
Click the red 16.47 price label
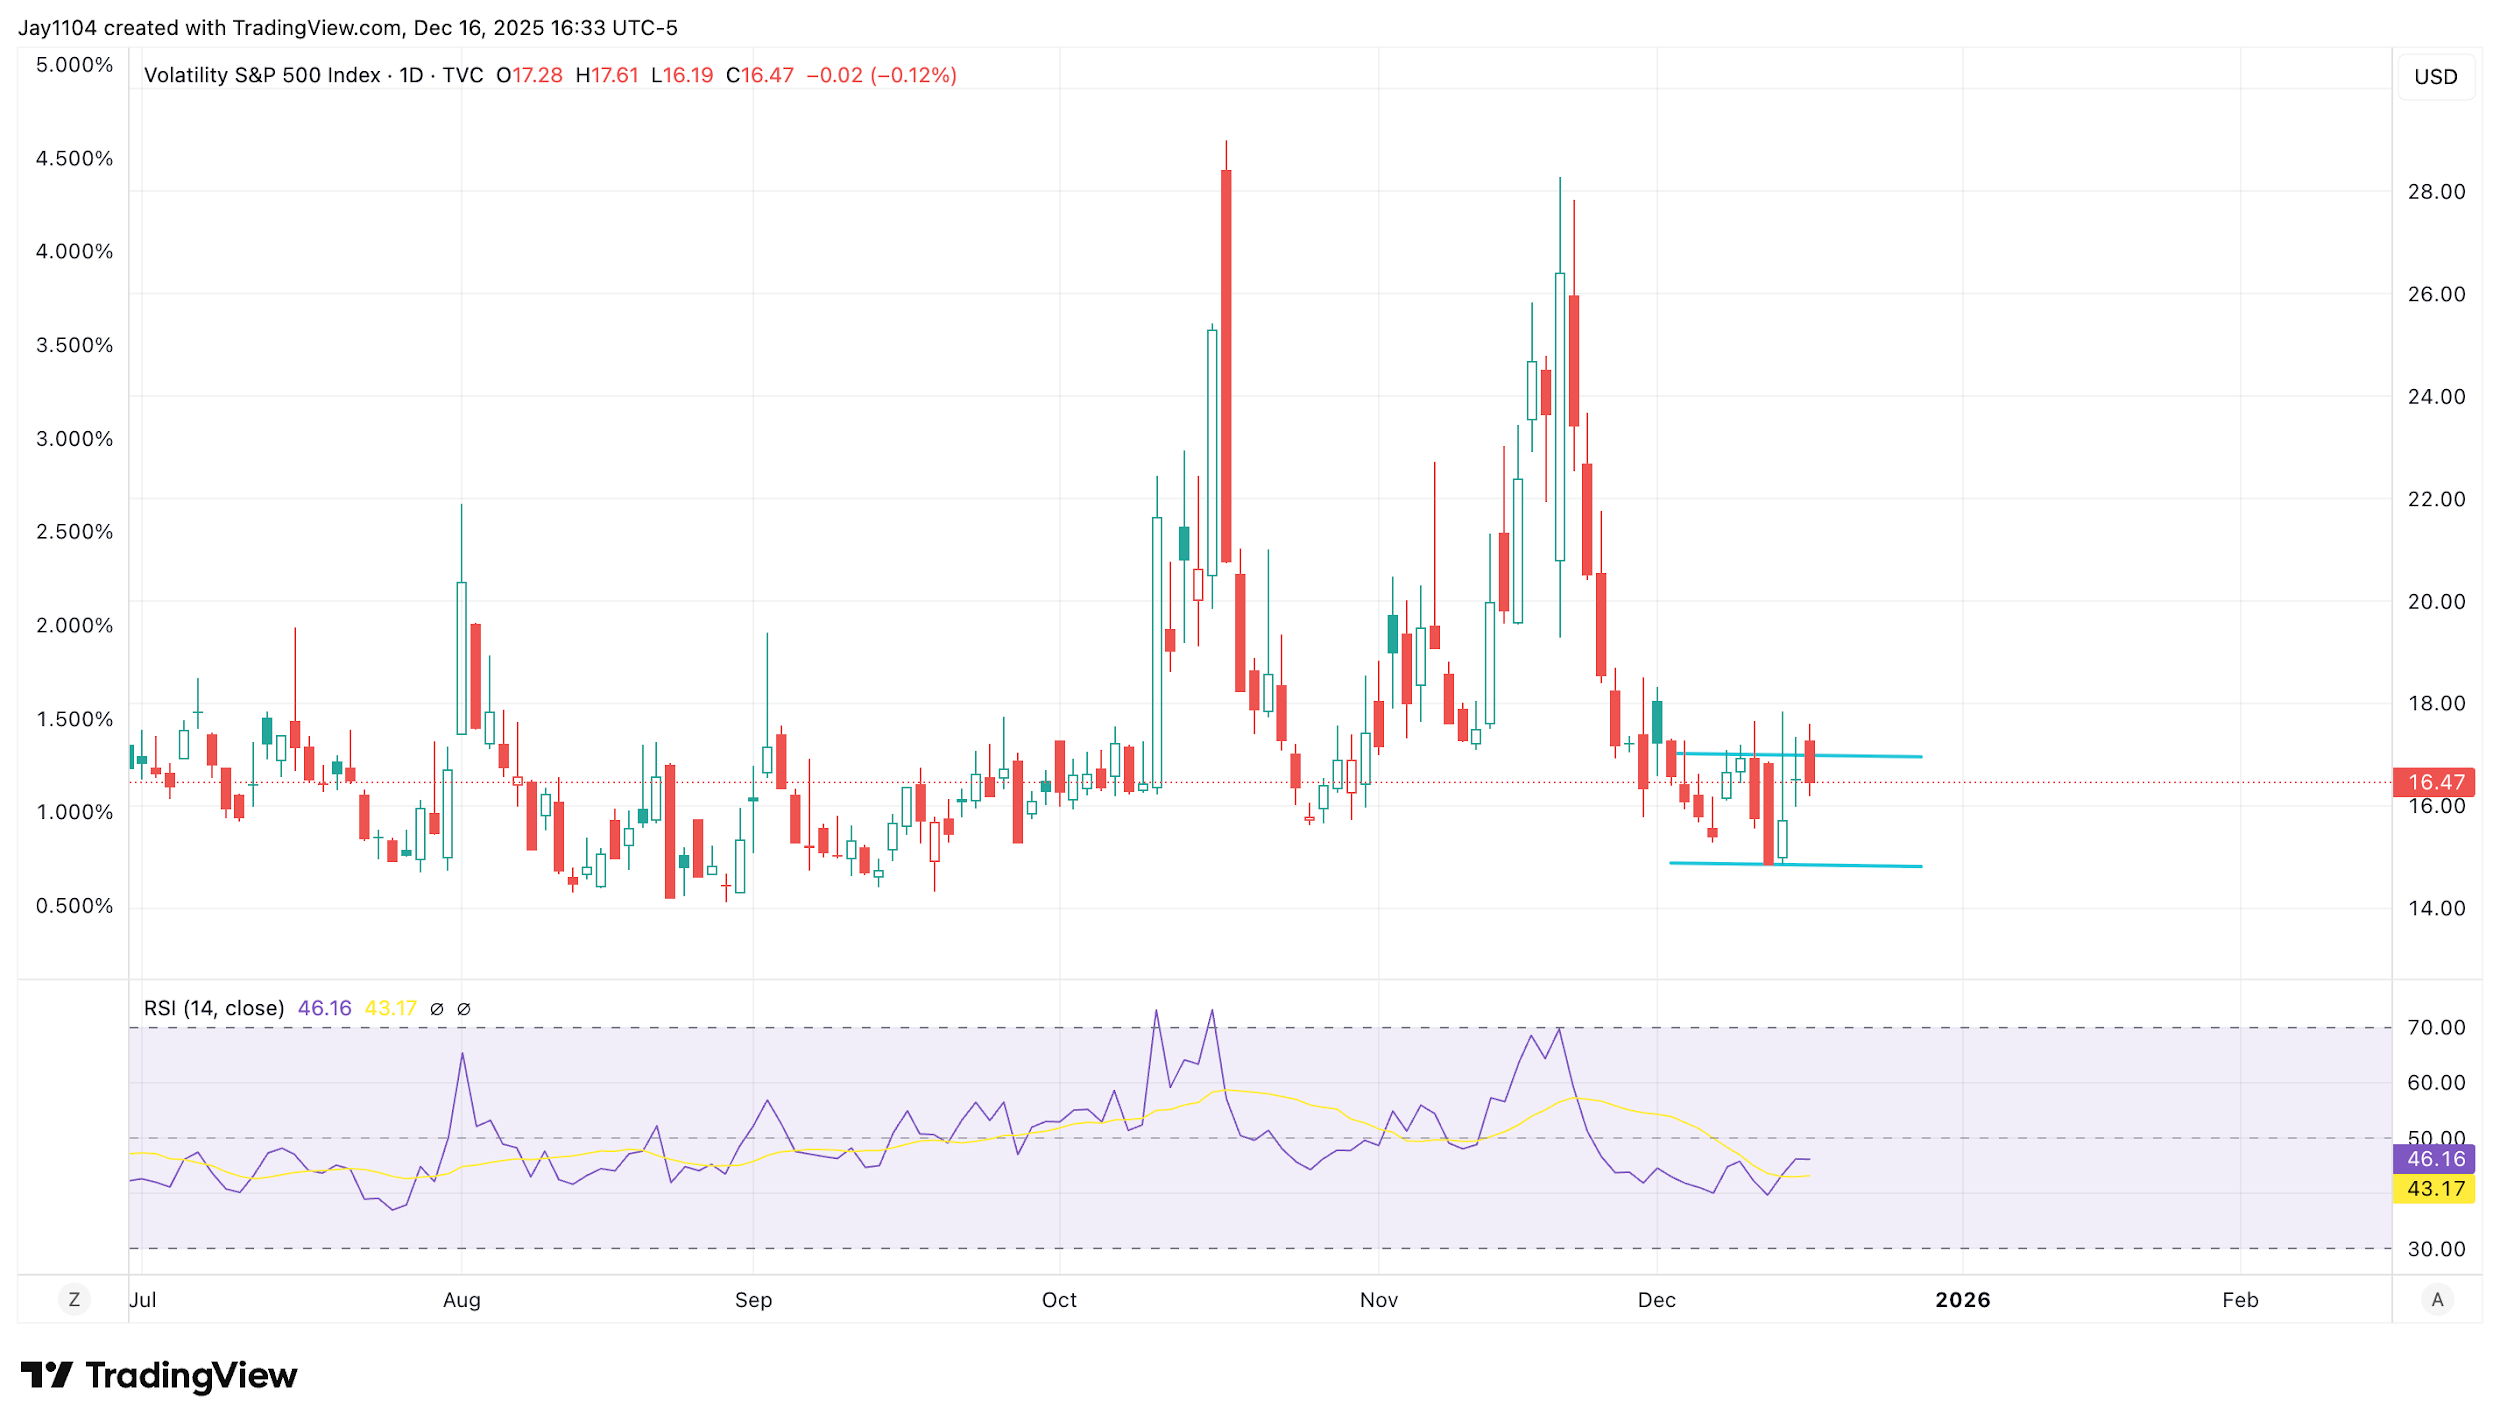click(x=2433, y=782)
